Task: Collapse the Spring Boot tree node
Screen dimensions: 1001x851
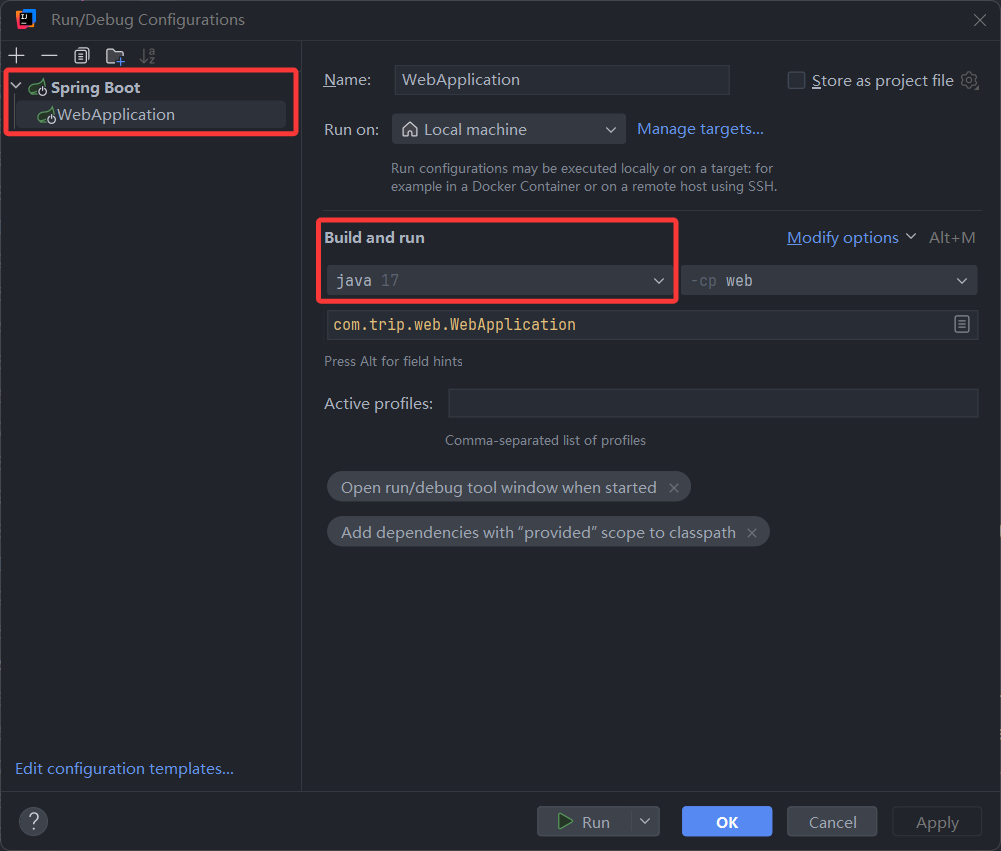Action: pyautogui.click(x=15, y=88)
